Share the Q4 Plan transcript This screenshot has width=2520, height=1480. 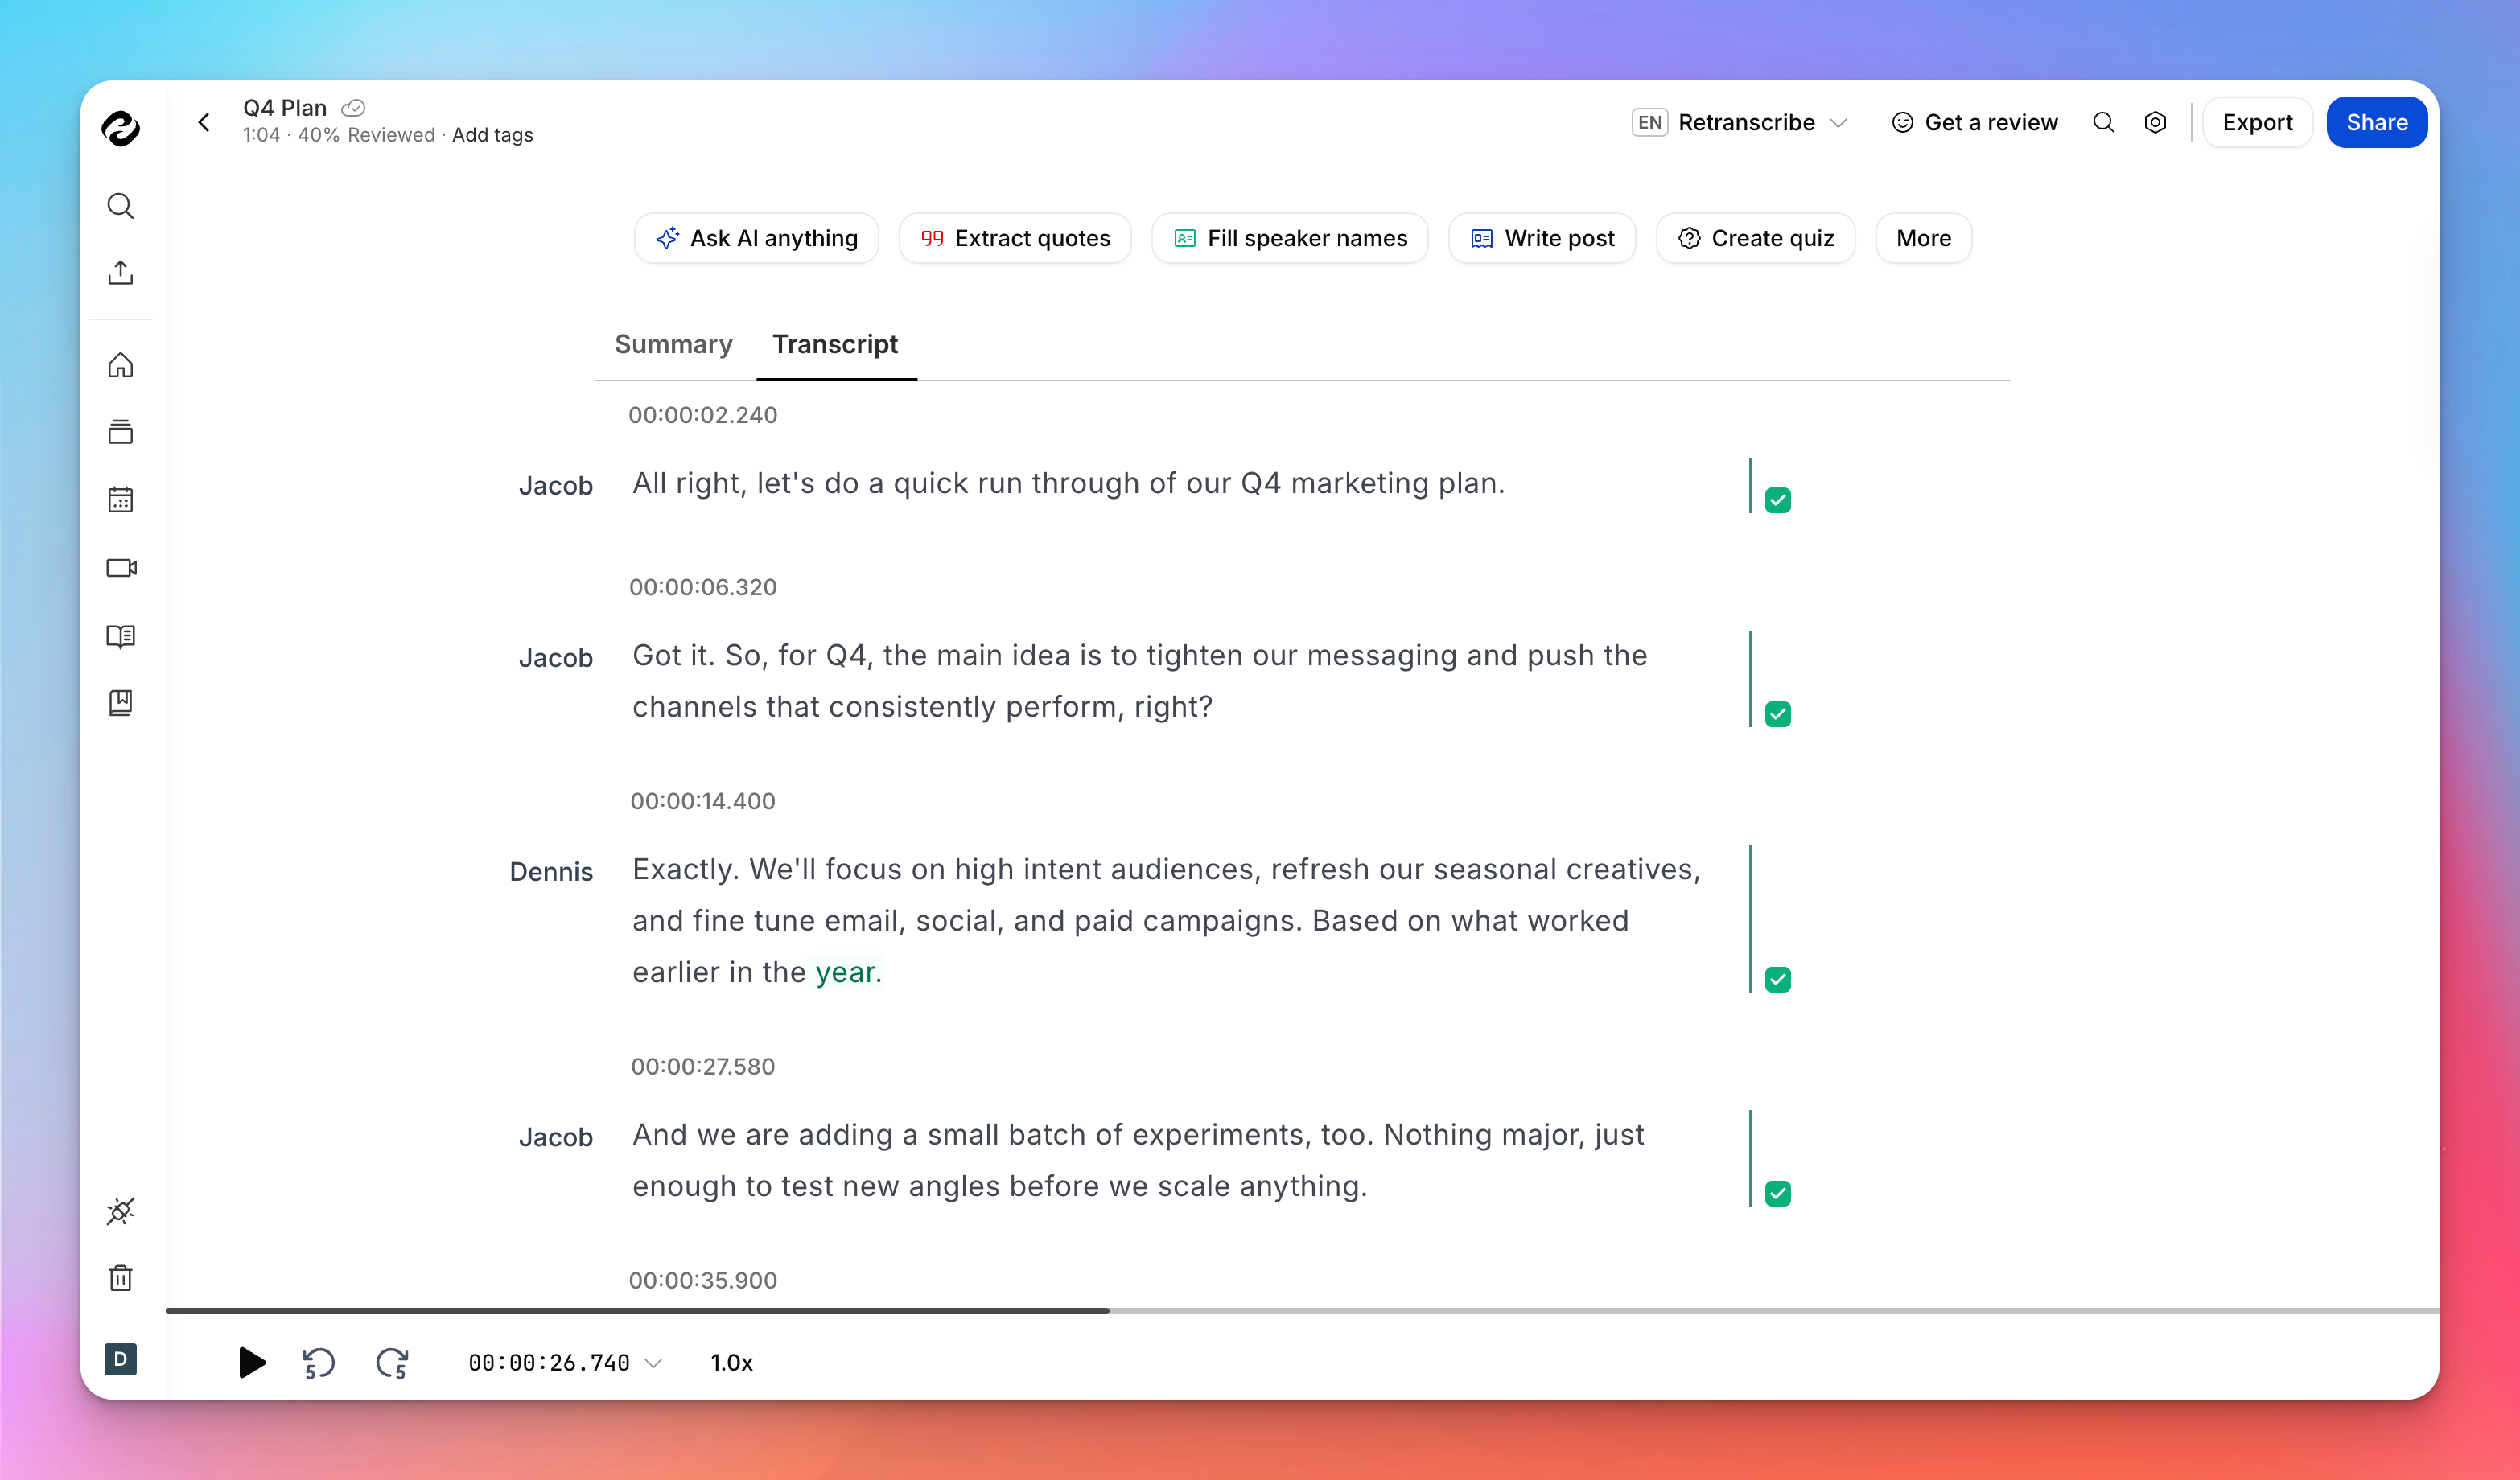(x=2376, y=122)
